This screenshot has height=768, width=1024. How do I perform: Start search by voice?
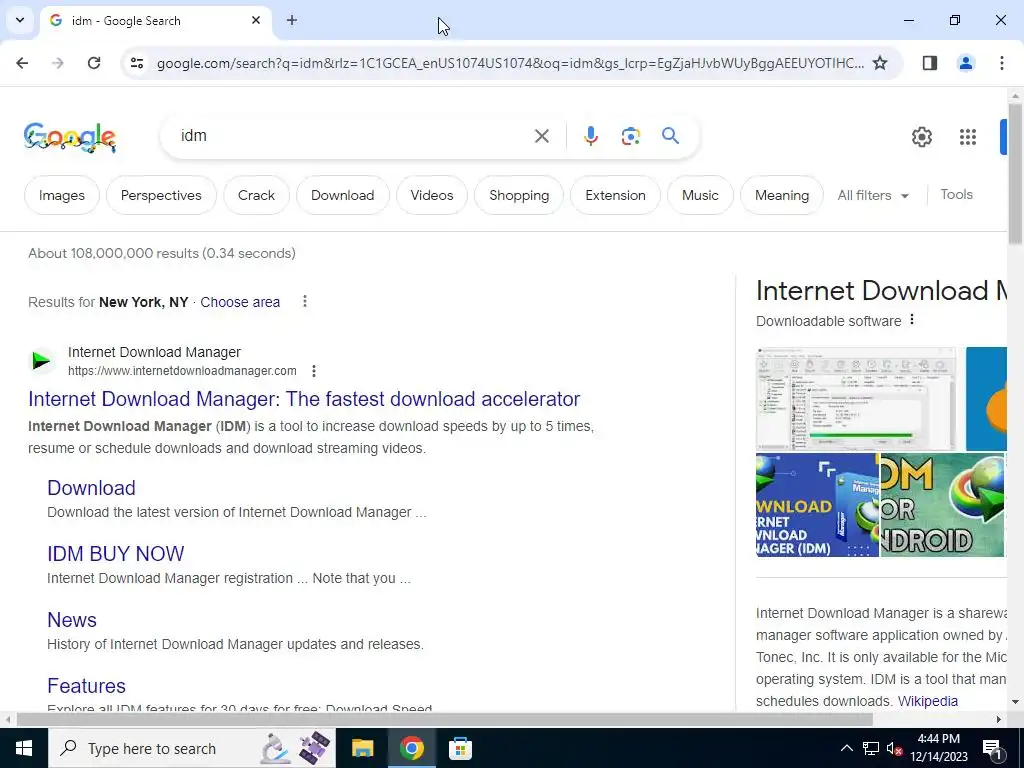tap(590, 136)
